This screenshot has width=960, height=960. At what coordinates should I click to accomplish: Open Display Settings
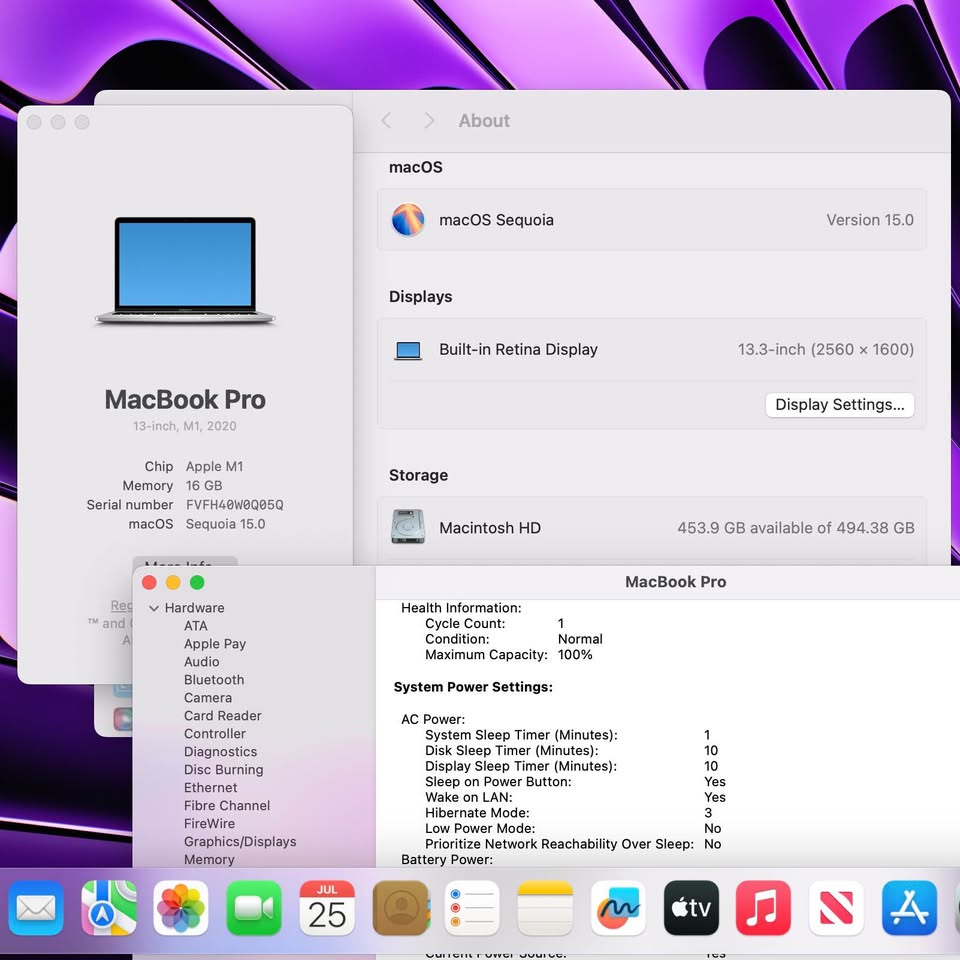[x=839, y=405]
